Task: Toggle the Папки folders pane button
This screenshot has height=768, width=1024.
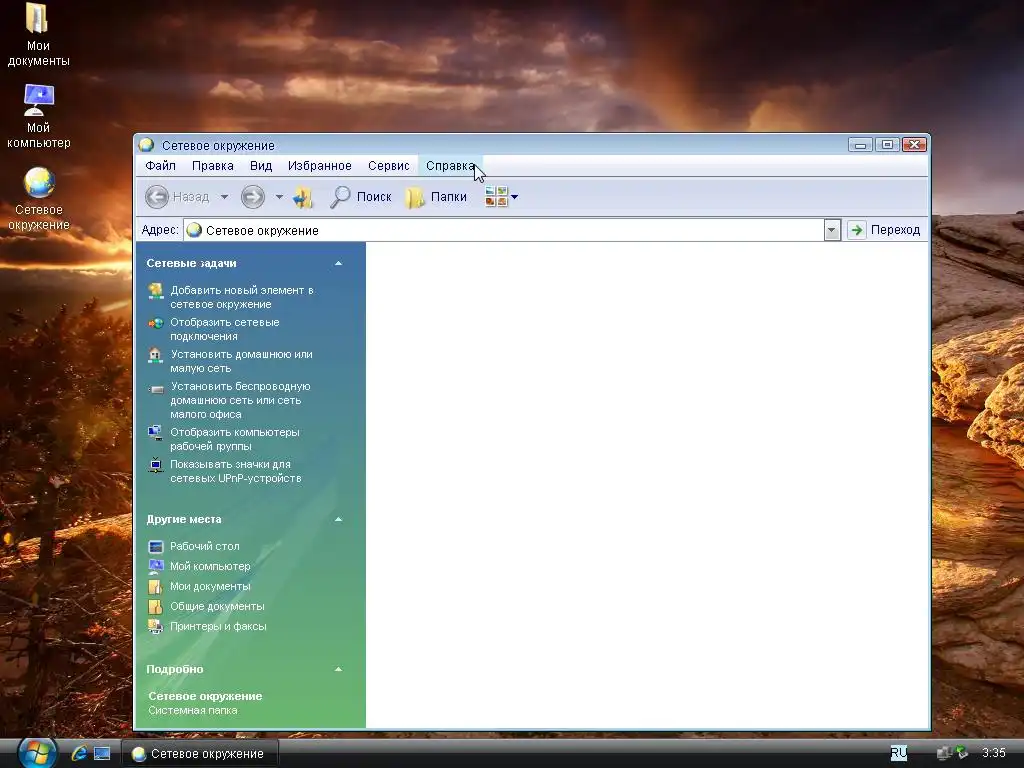Action: pyautogui.click(x=436, y=197)
